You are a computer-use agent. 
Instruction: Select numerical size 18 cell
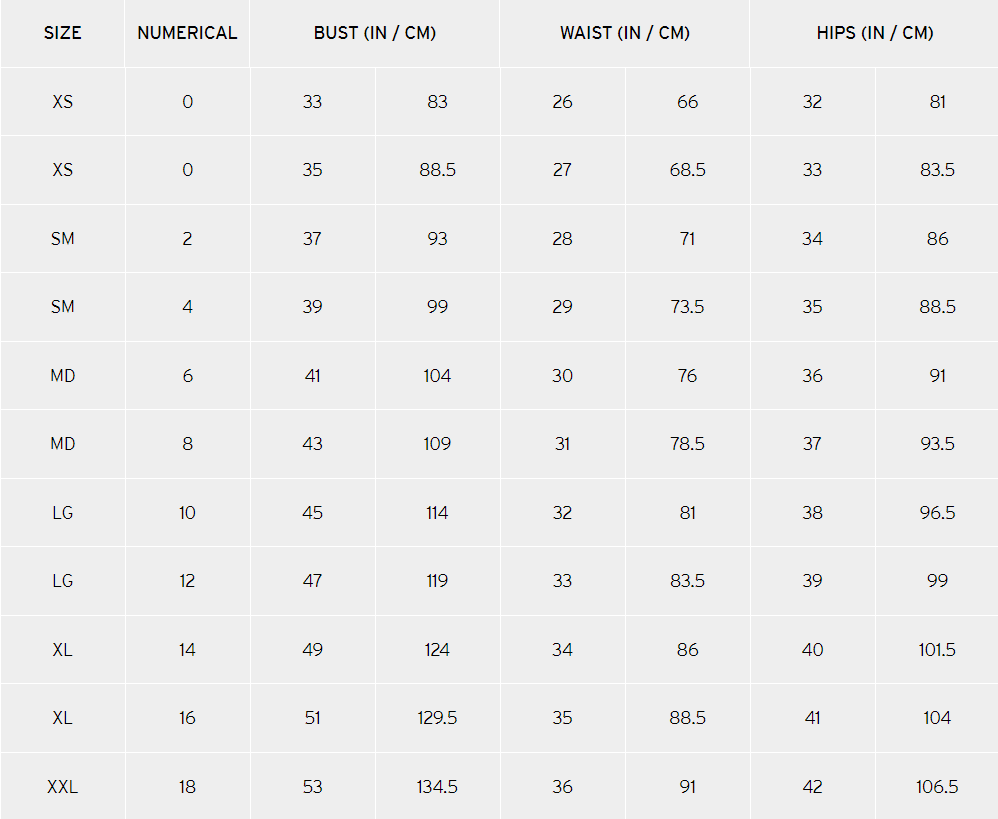(187, 787)
